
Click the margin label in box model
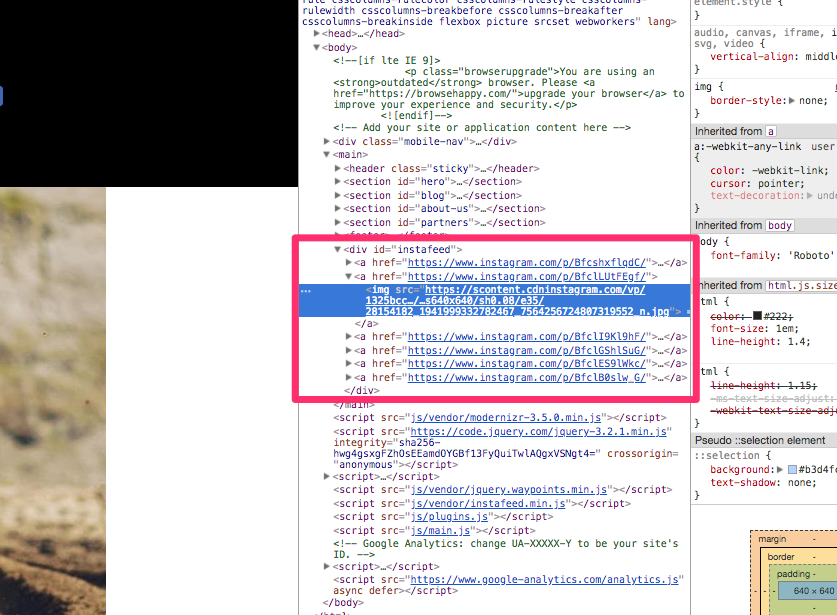[772, 539]
